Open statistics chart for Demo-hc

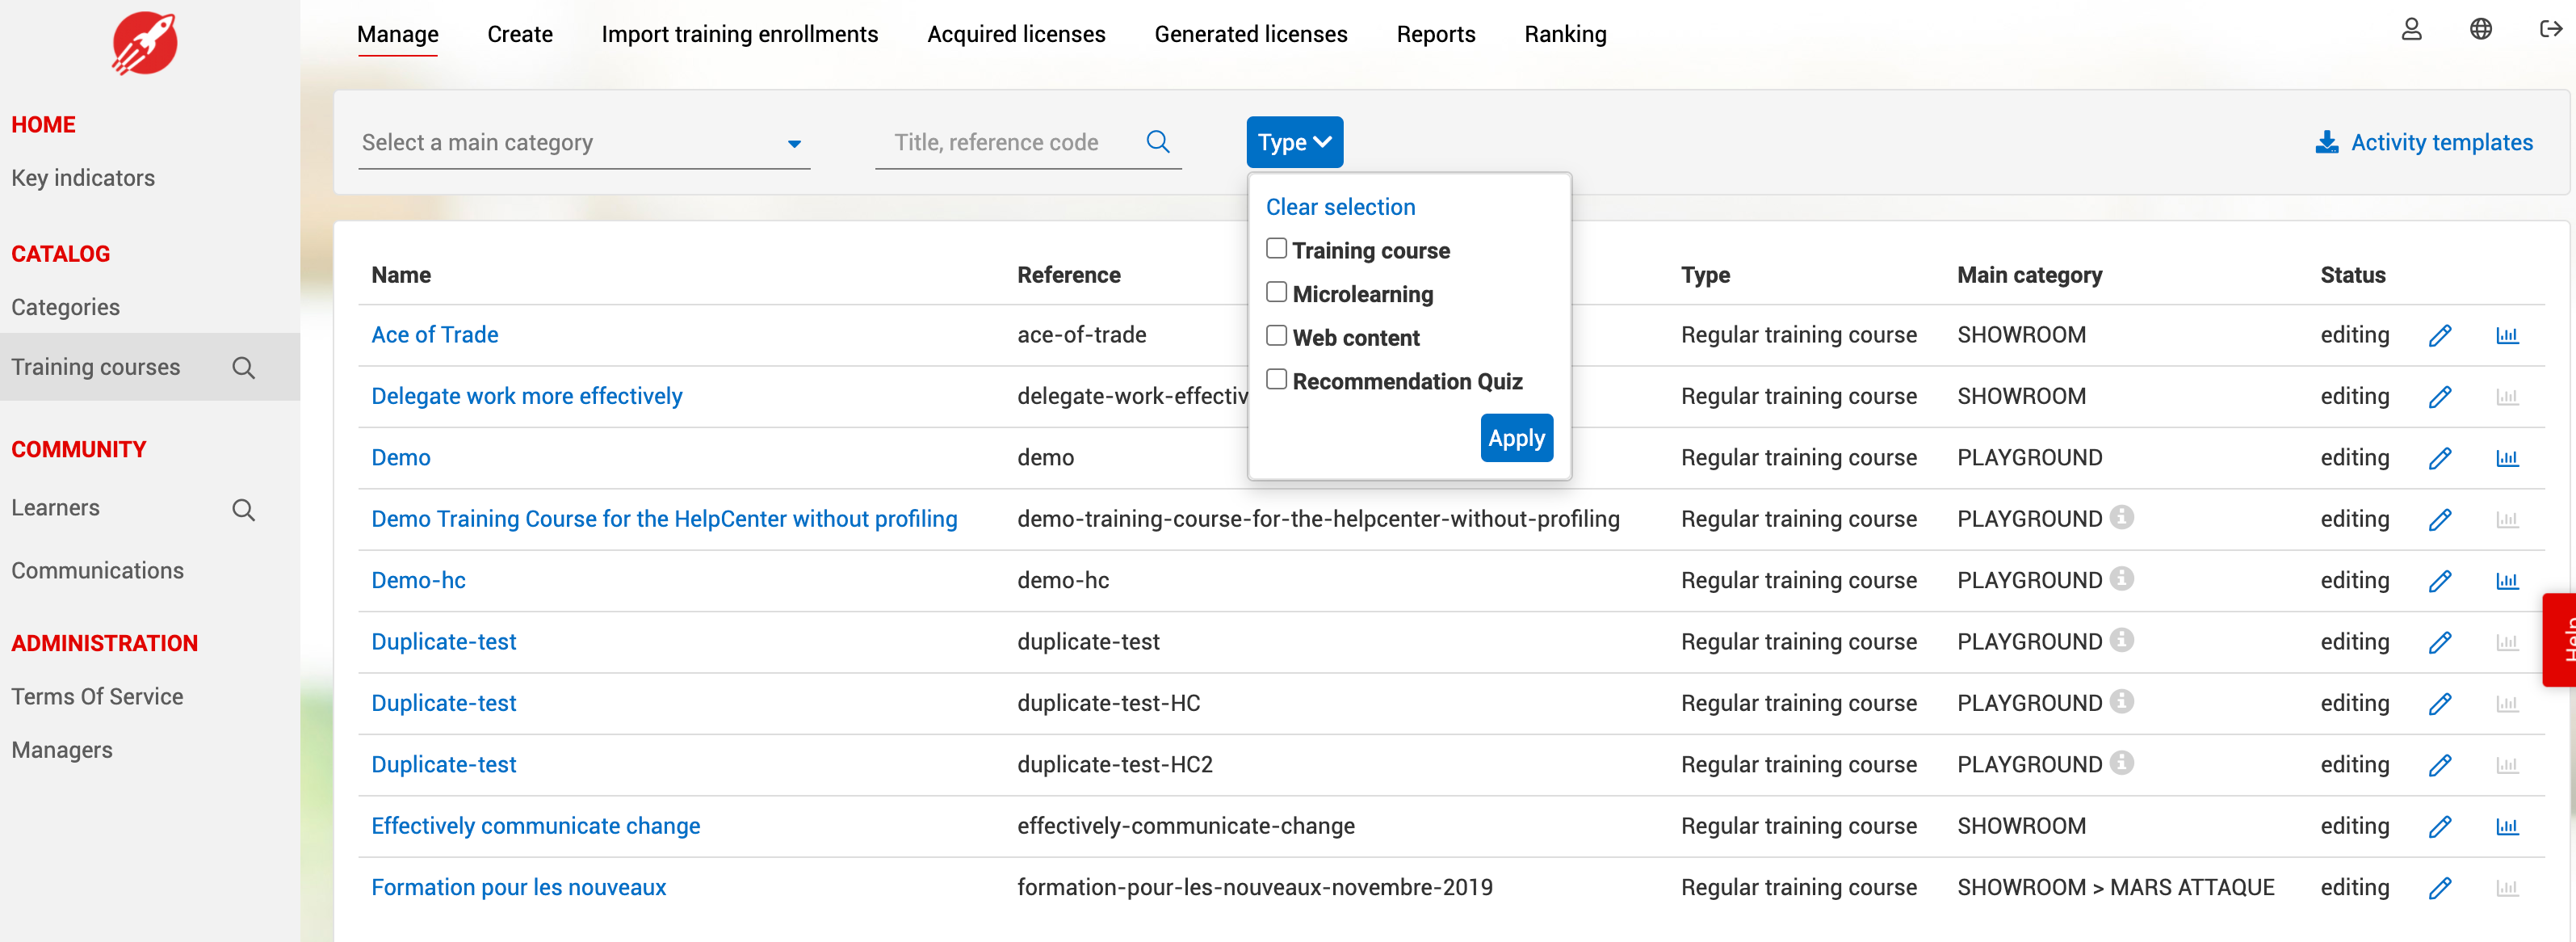[x=2506, y=582]
